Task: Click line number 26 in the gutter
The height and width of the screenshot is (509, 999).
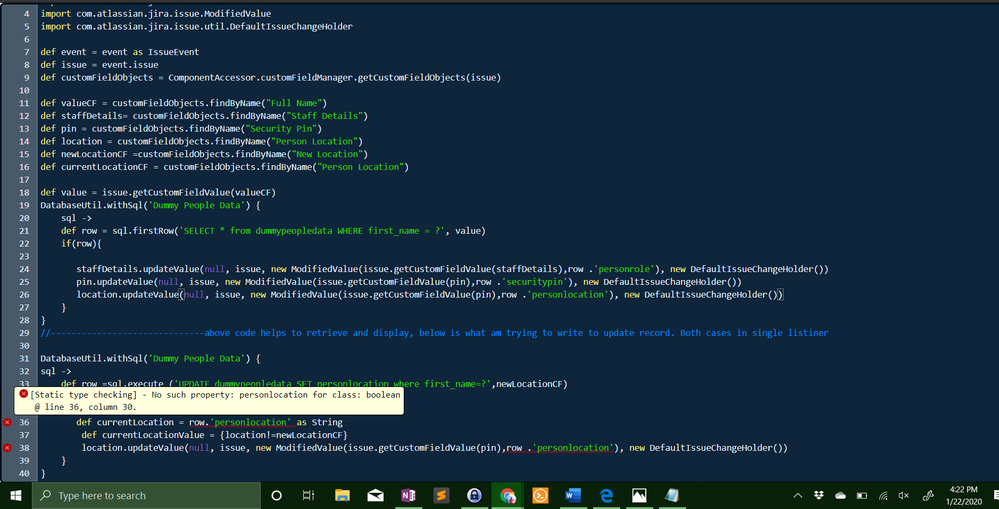Action: (24, 294)
